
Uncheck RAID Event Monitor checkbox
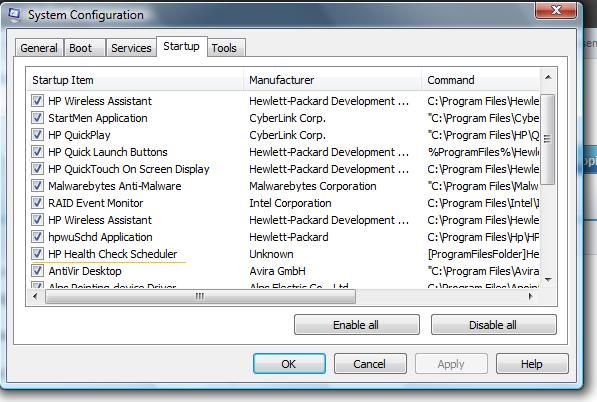37,203
